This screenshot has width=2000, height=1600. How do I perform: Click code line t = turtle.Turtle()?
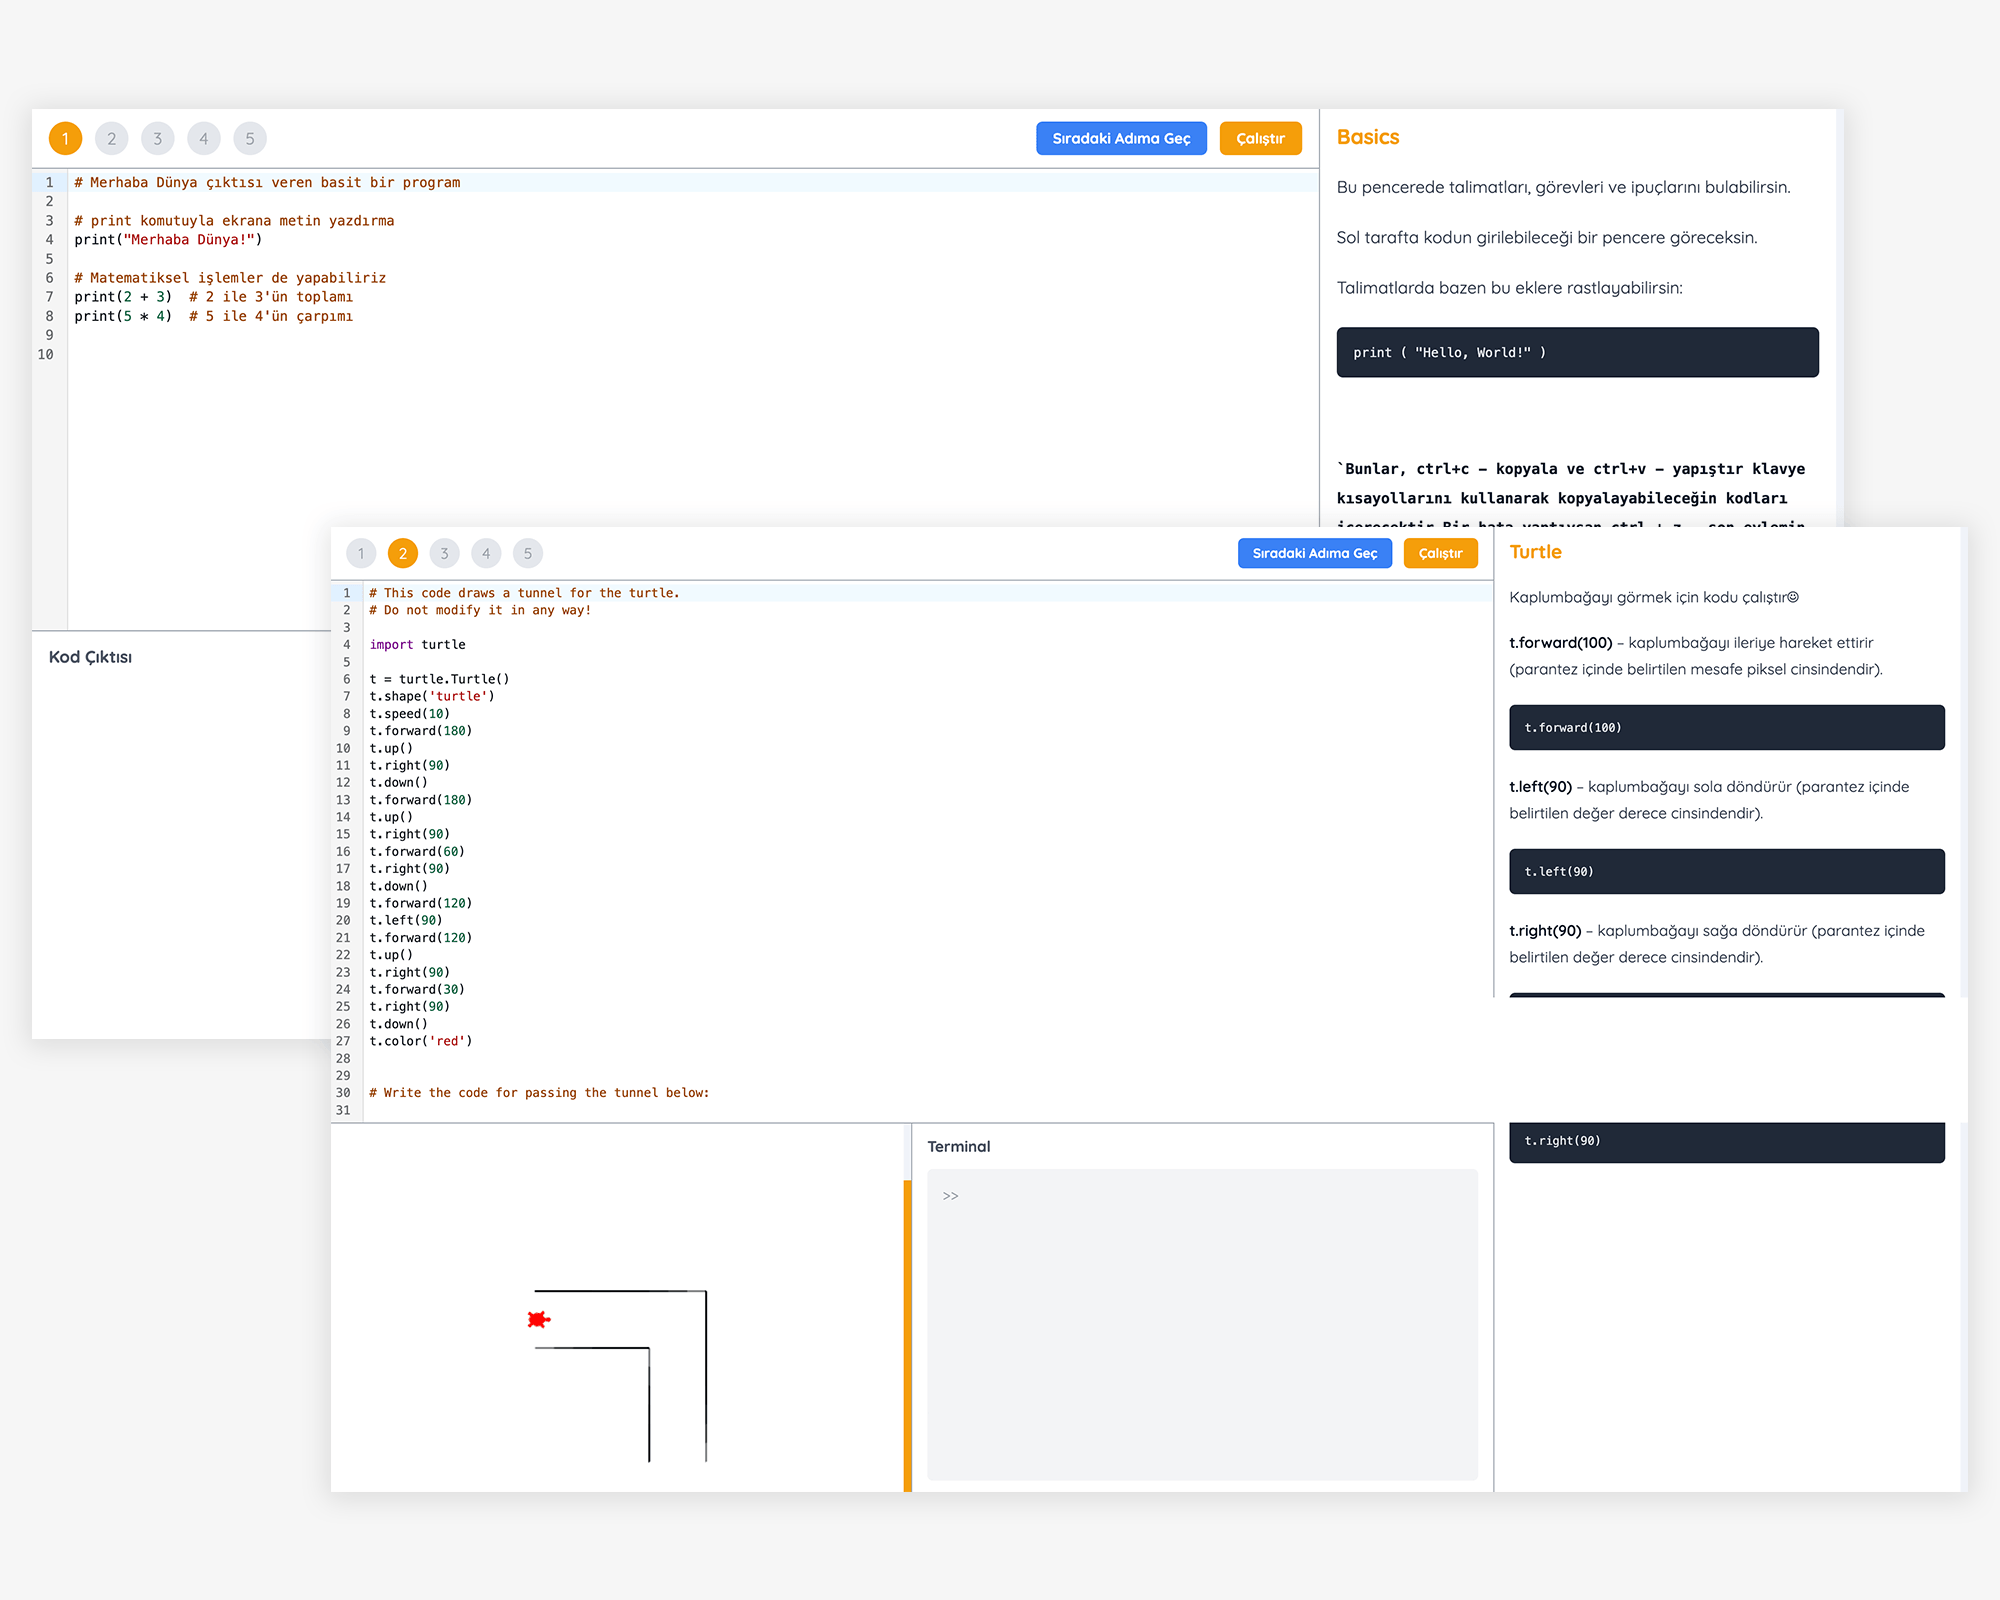(439, 679)
